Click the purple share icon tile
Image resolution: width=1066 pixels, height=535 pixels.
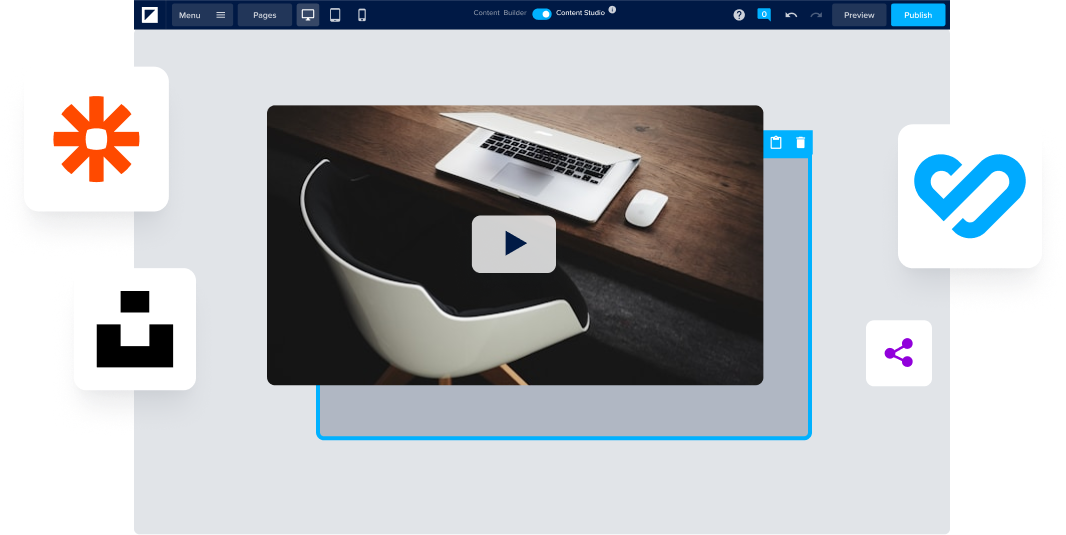898,353
